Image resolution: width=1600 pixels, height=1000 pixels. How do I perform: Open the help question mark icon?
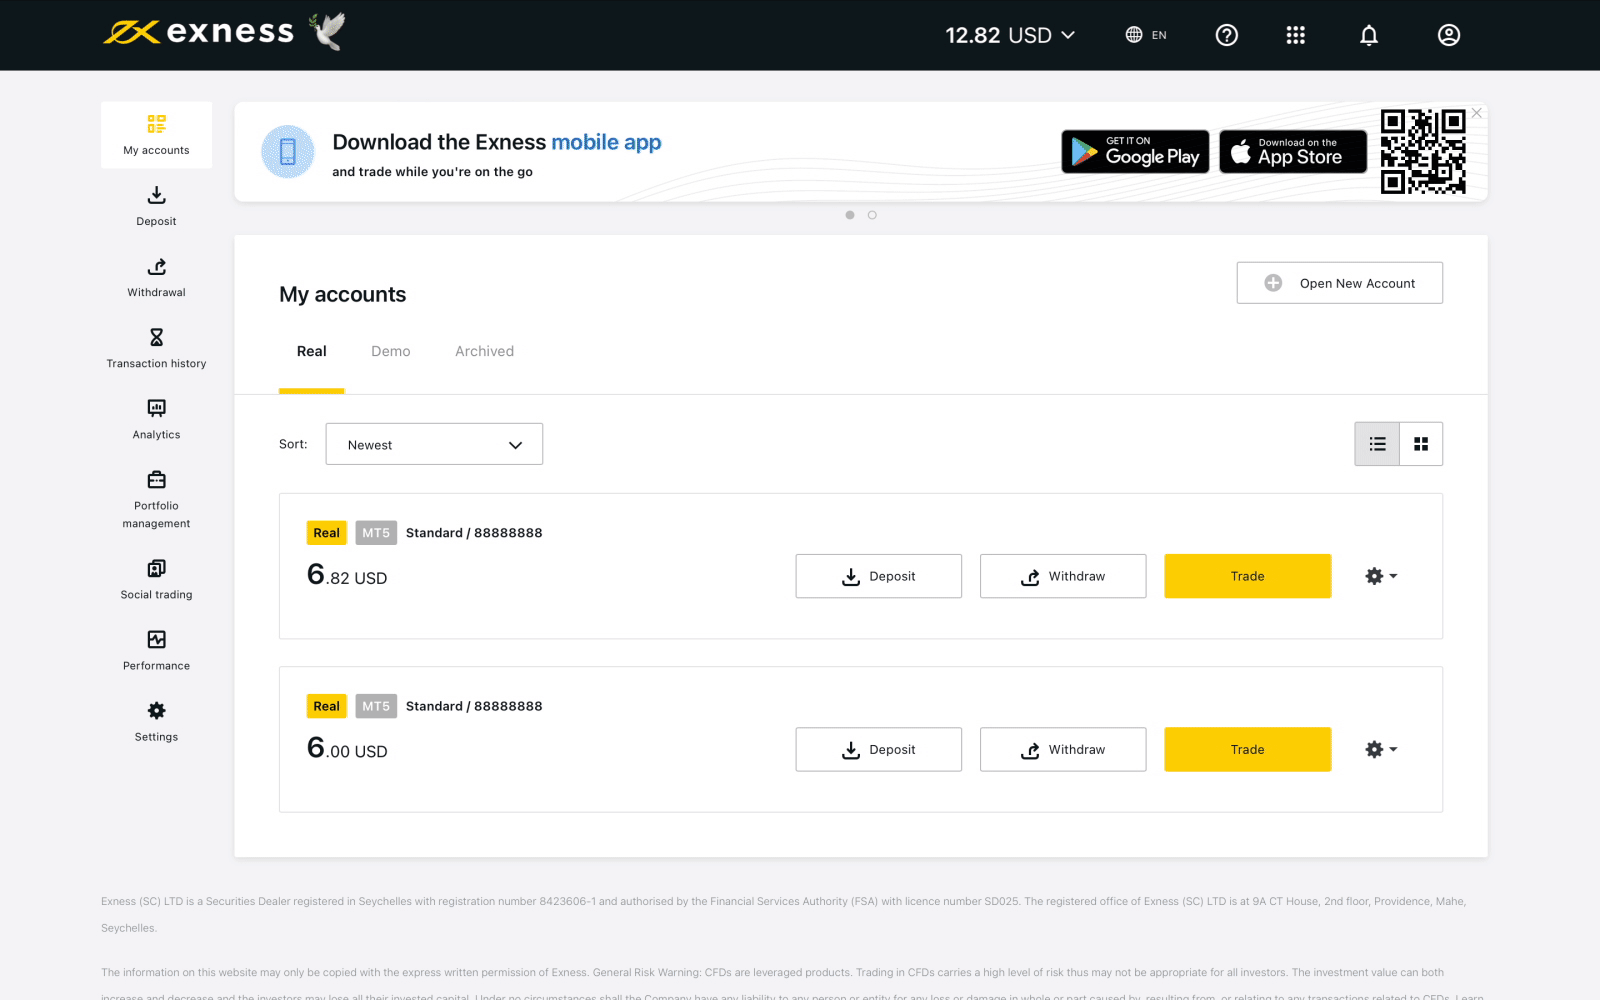[x=1226, y=35]
